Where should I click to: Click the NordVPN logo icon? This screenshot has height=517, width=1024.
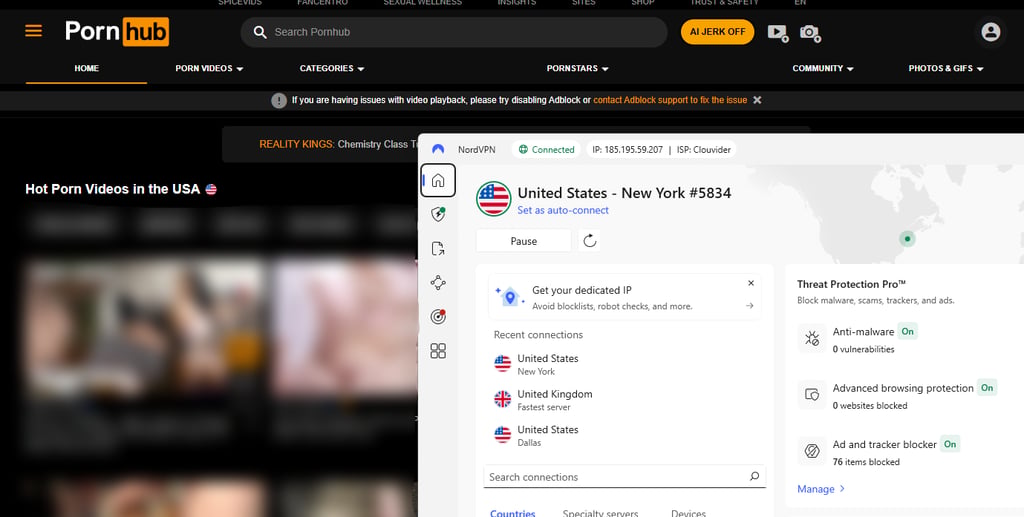(x=438, y=149)
